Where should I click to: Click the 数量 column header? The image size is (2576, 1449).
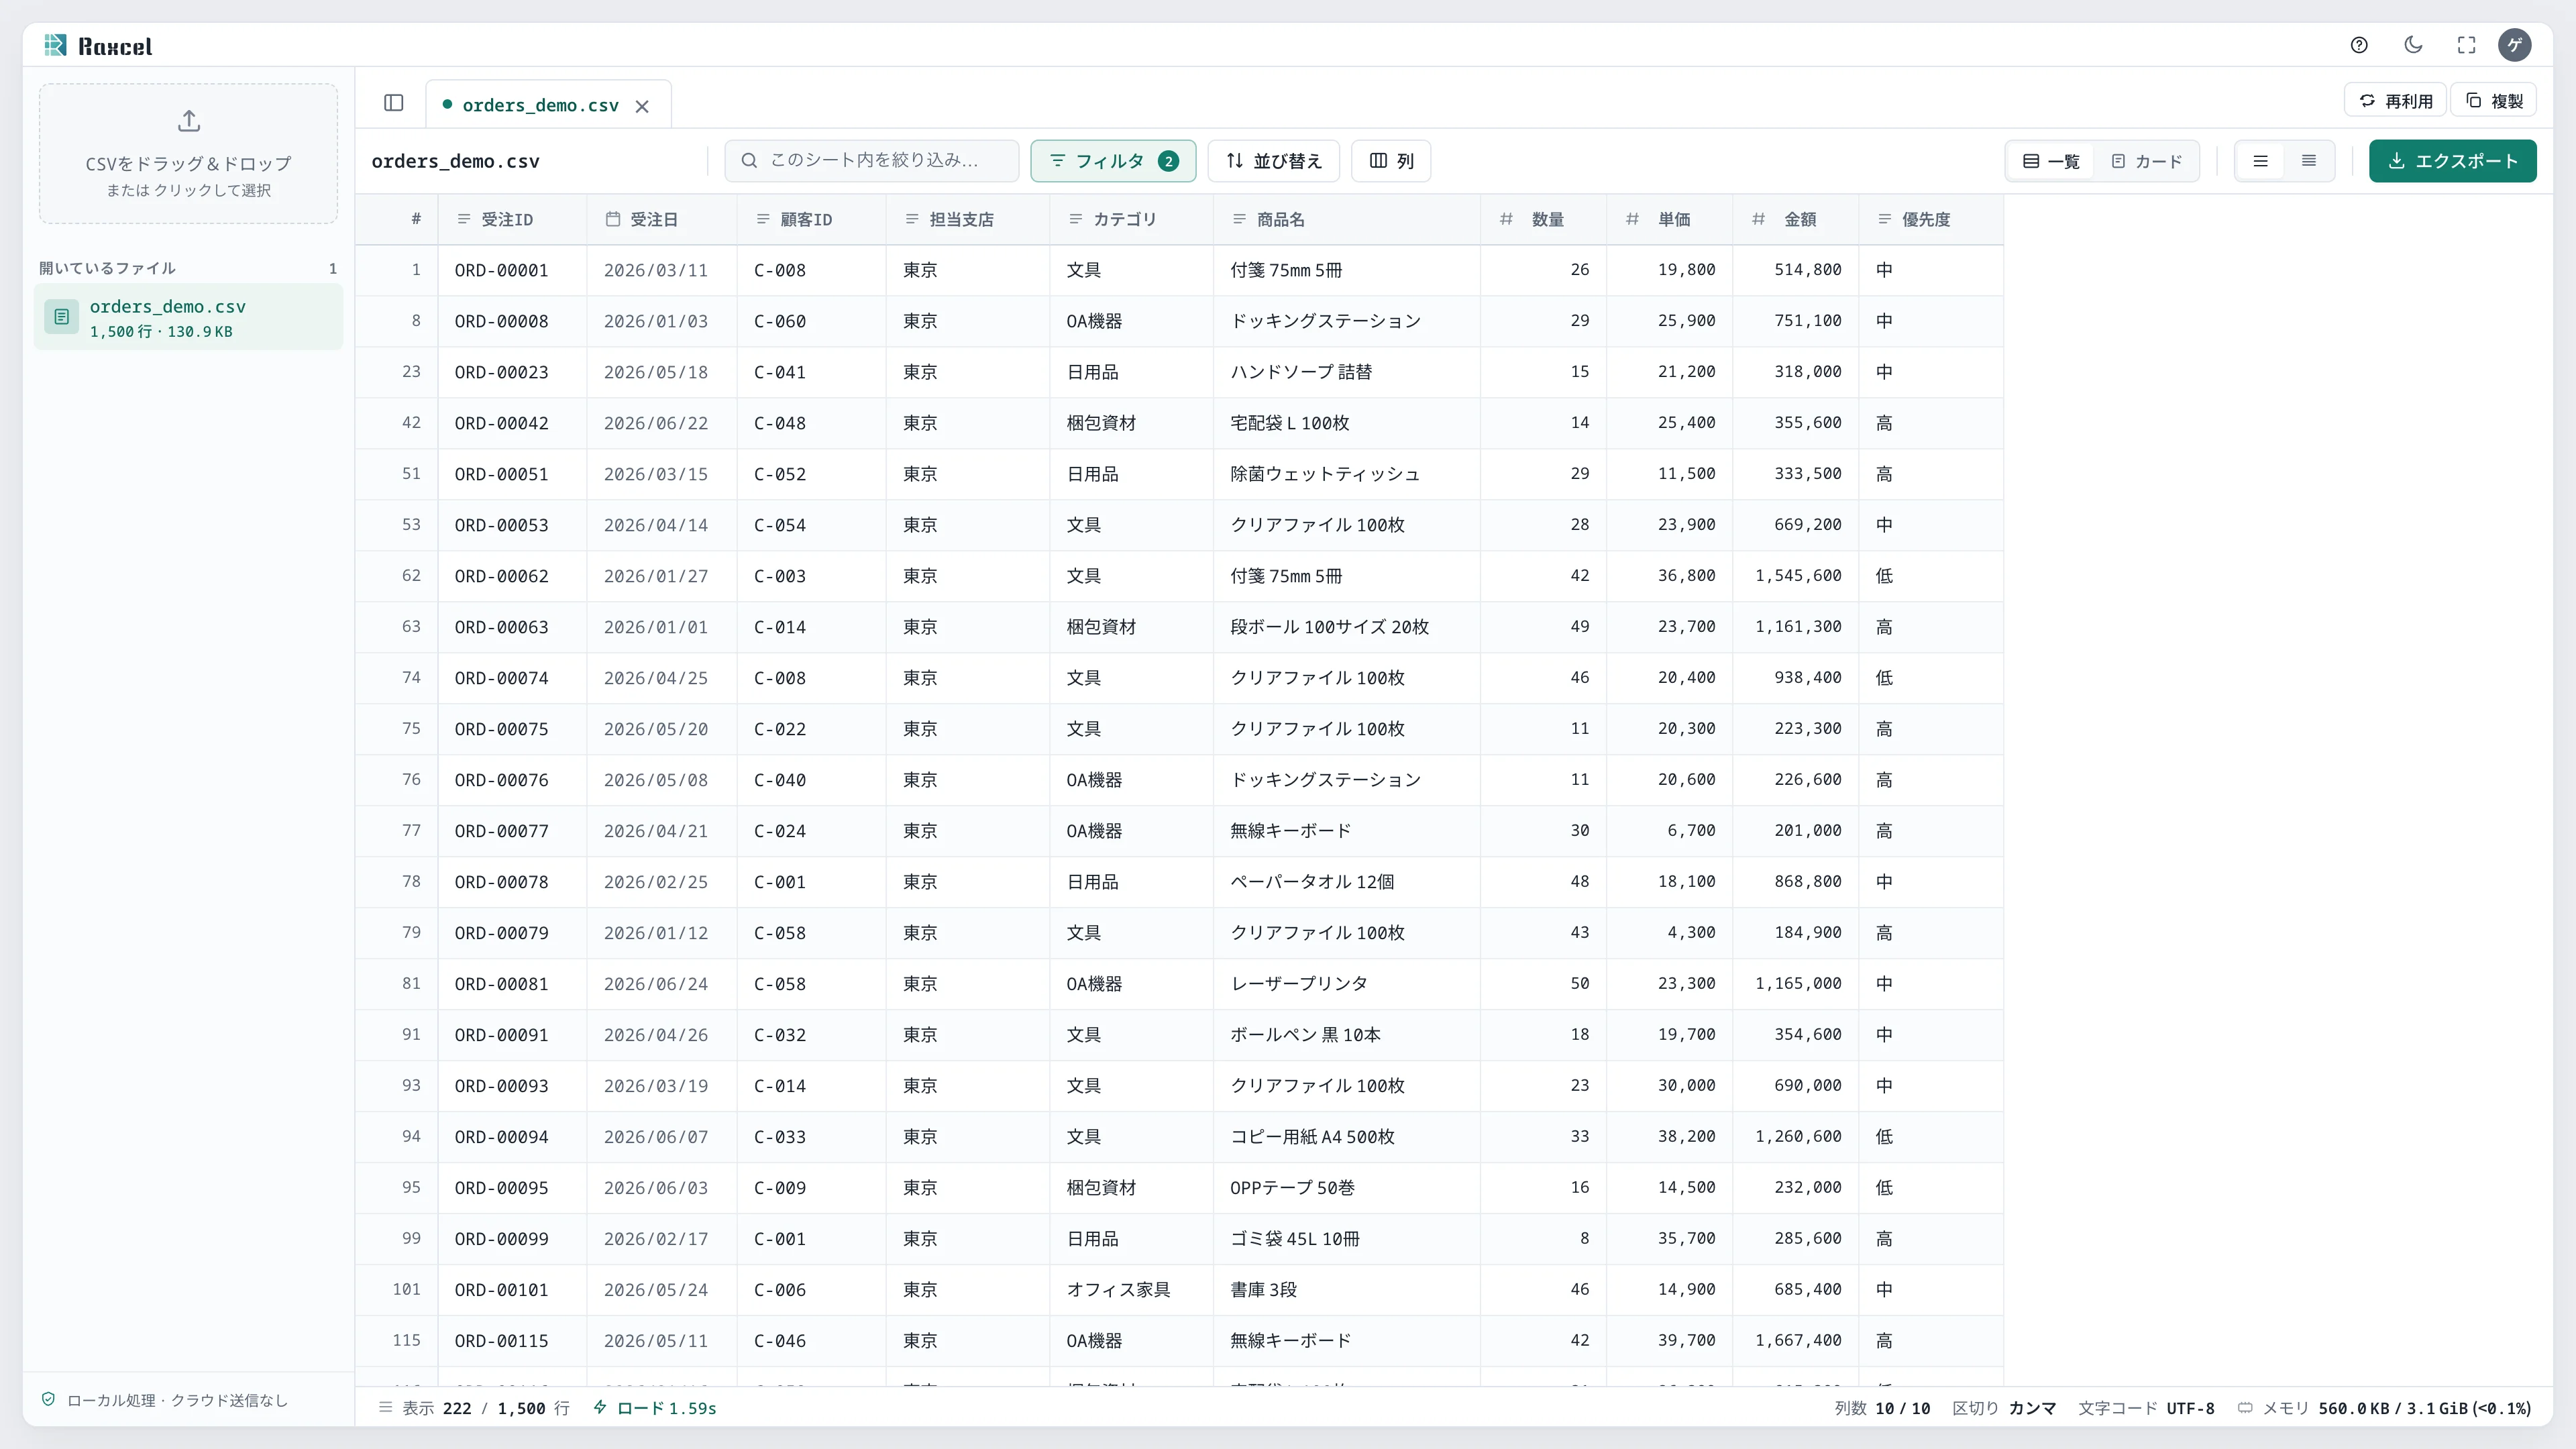(1543, 219)
